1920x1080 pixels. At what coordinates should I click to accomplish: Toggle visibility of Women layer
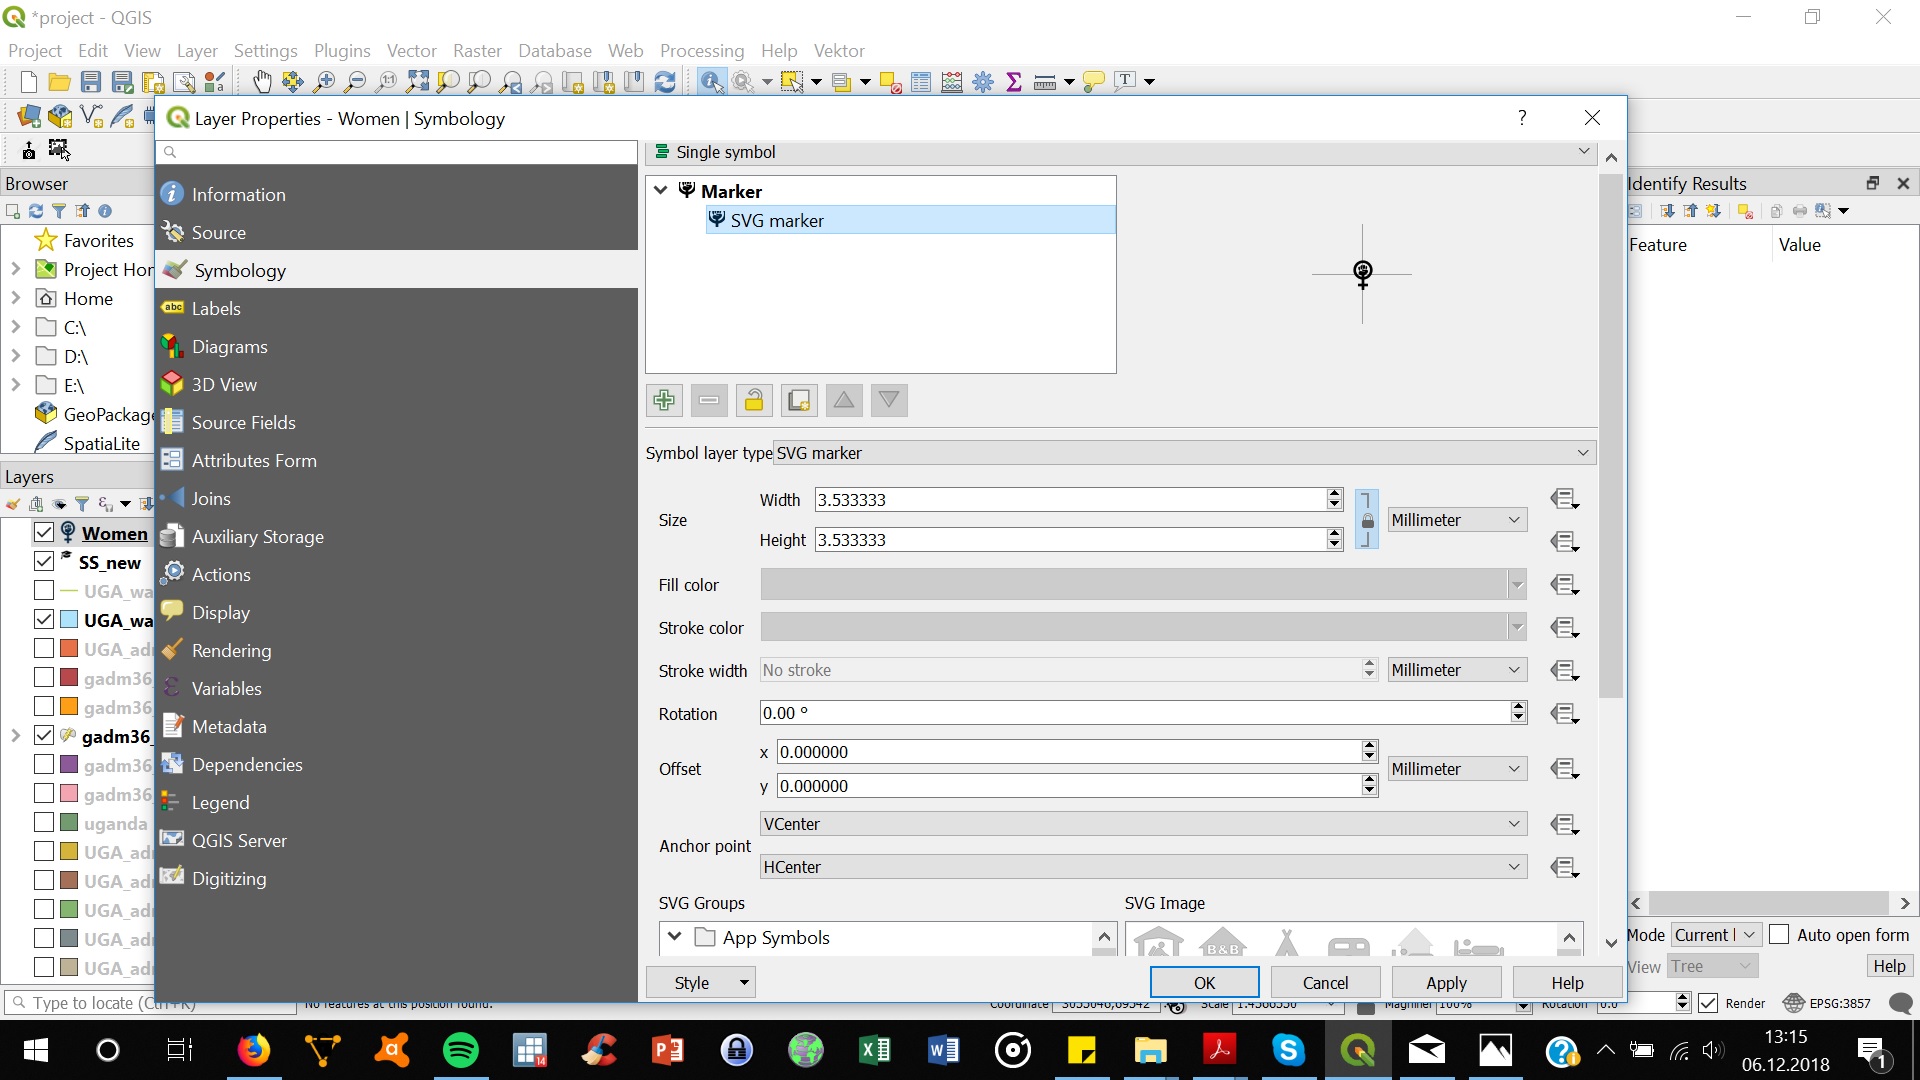click(x=44, y=532)
